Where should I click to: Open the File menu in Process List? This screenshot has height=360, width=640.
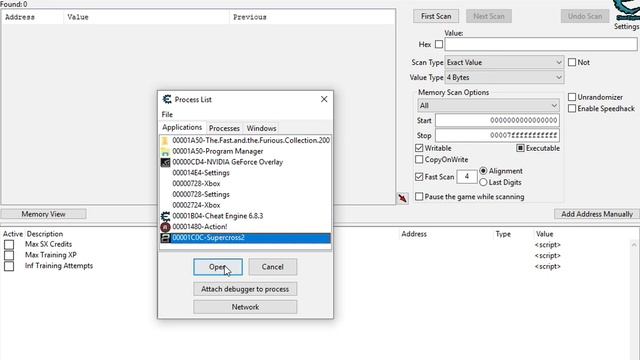[167, 114]
